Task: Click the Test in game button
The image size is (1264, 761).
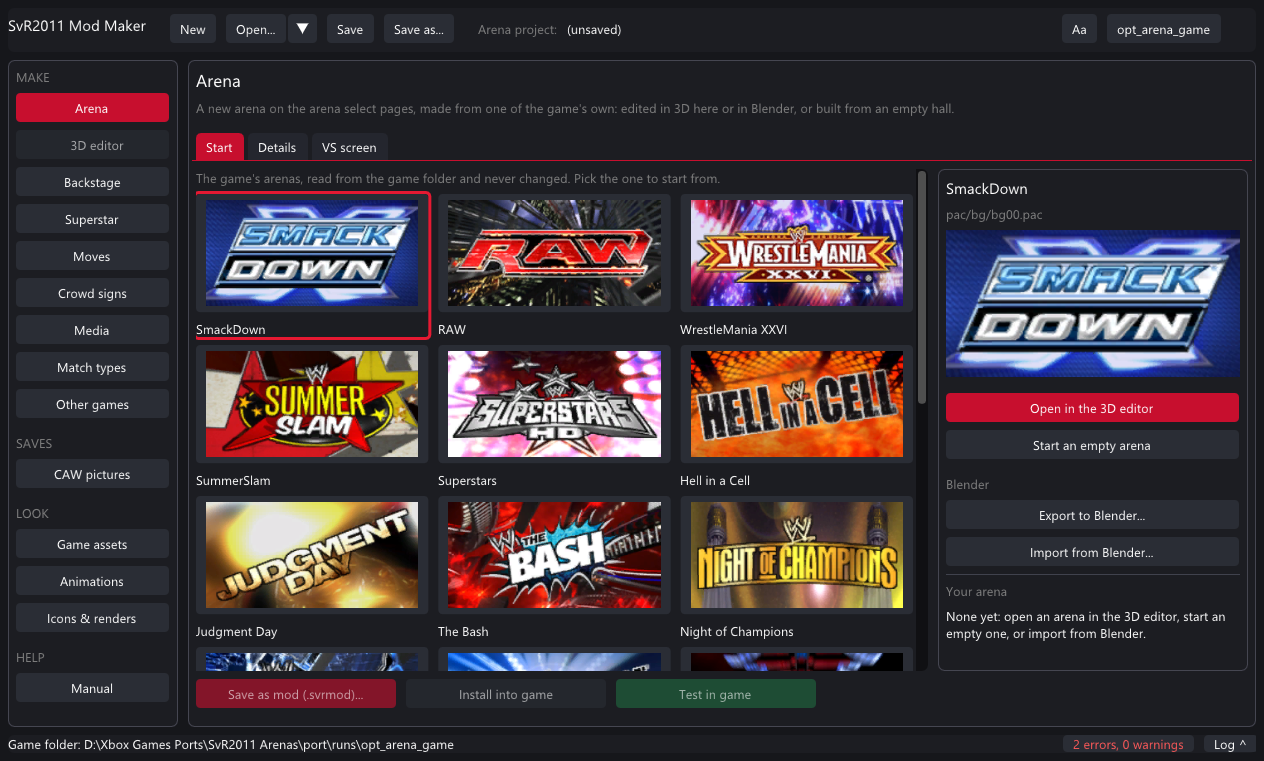Action: tap(716, 694)
